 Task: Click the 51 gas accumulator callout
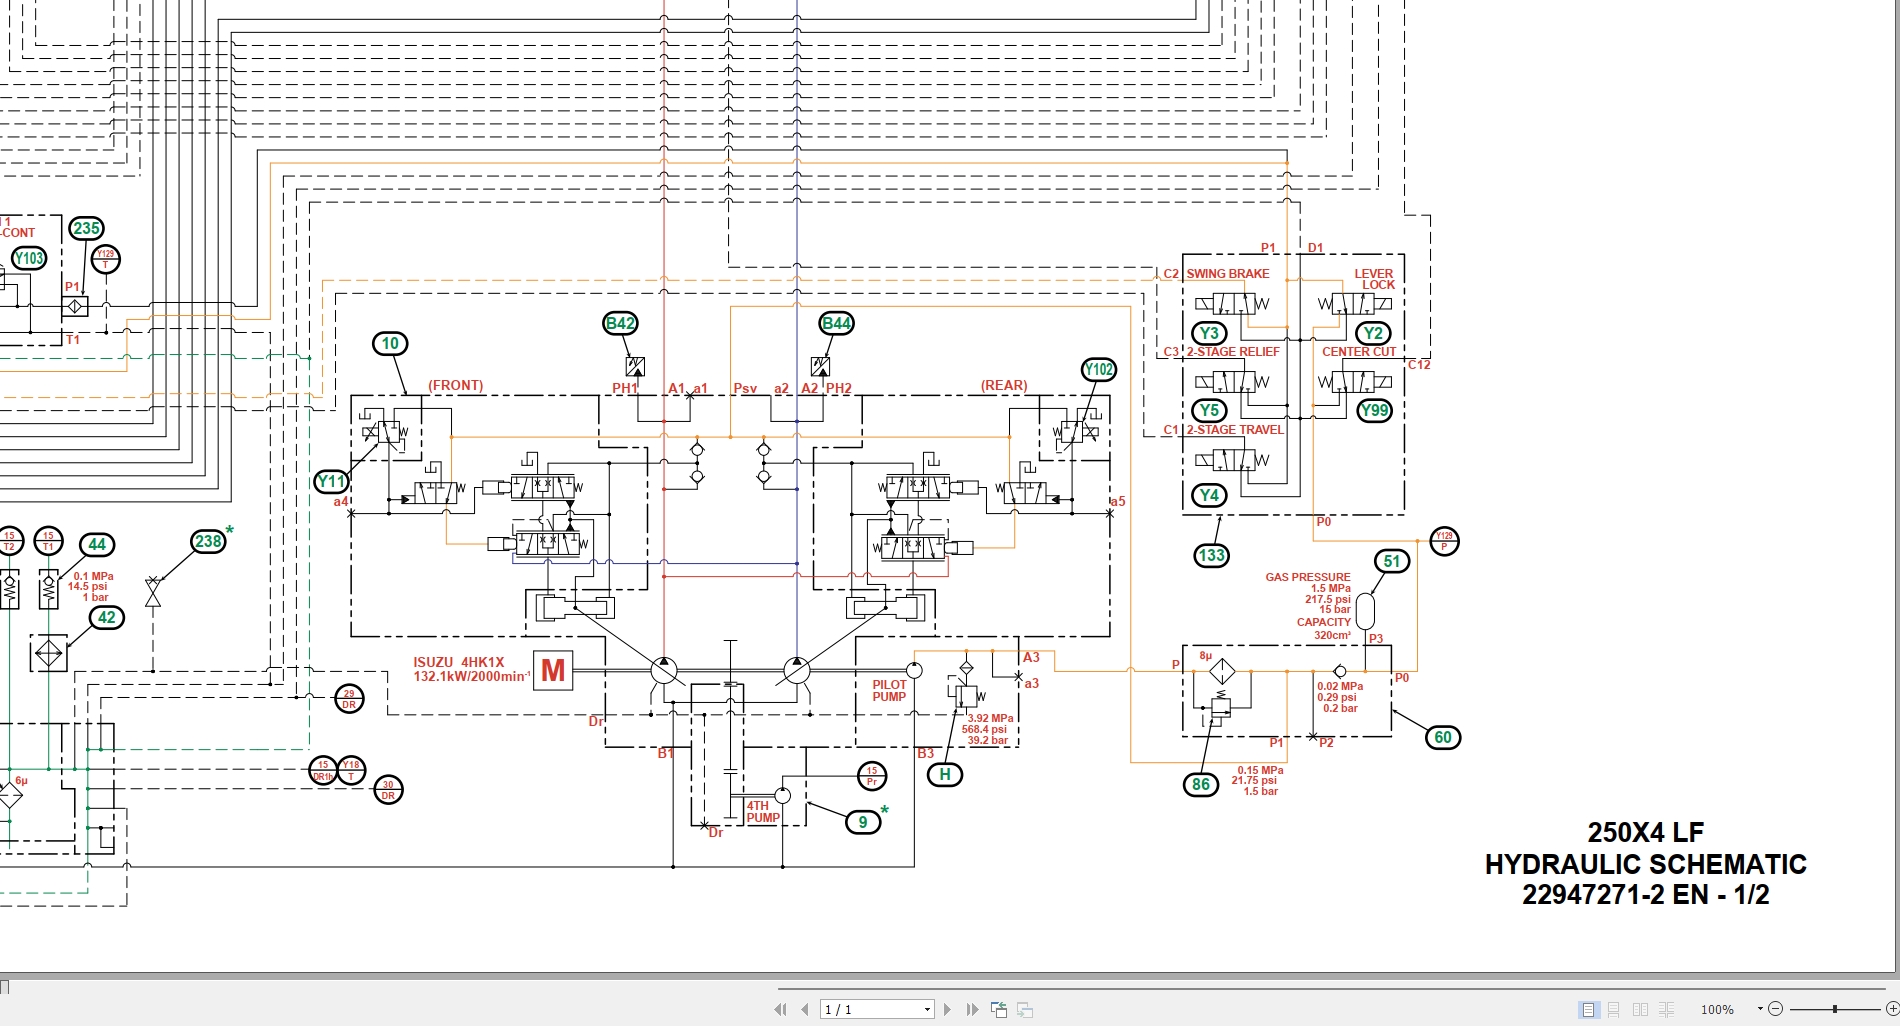1391,562
